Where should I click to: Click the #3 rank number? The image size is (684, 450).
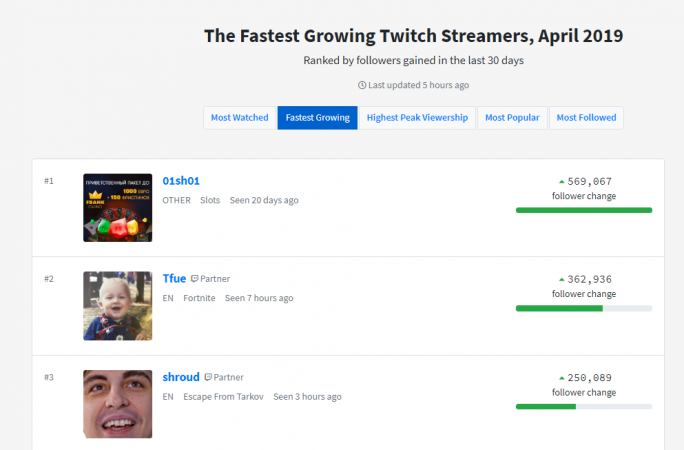(x=49, y=377)
